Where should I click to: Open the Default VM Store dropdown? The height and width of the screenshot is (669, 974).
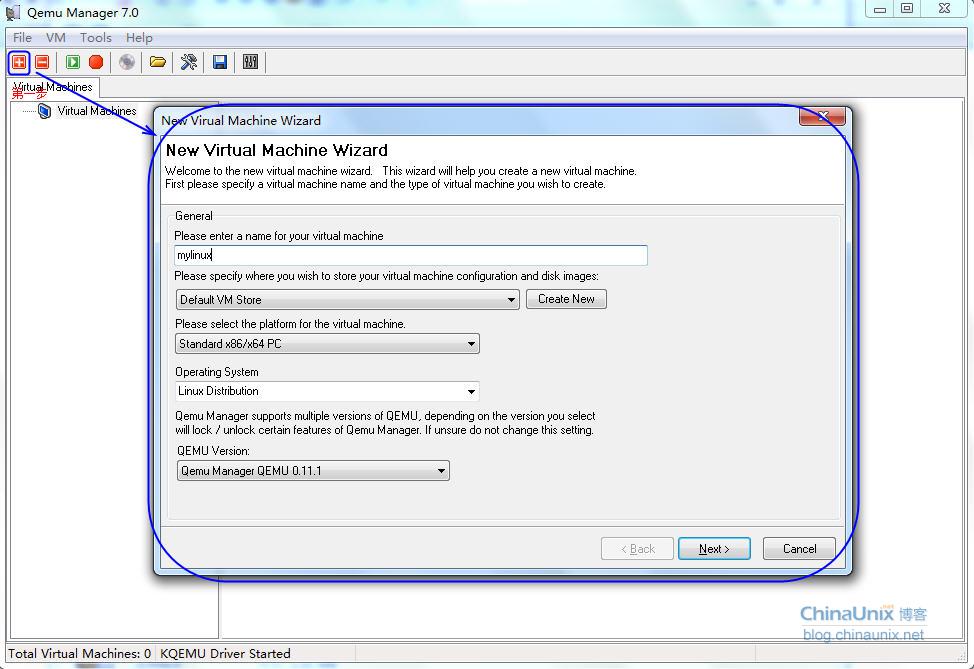[347, 299]
